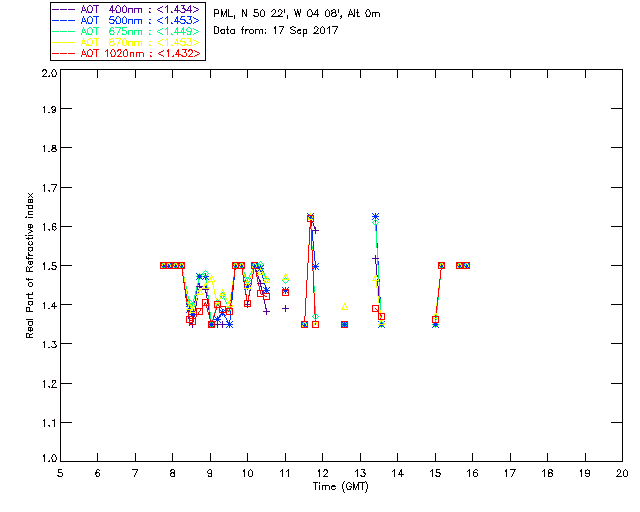Click the x-axis tick label 13
The width and height of the screenshot is (640, 512).
[360, 473]
